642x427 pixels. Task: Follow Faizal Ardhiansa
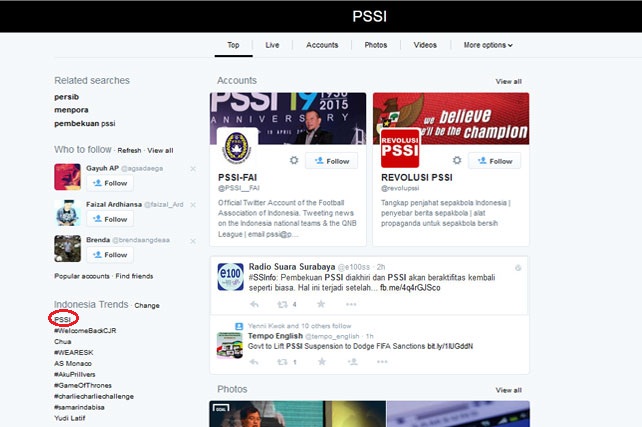pos(110,219)
